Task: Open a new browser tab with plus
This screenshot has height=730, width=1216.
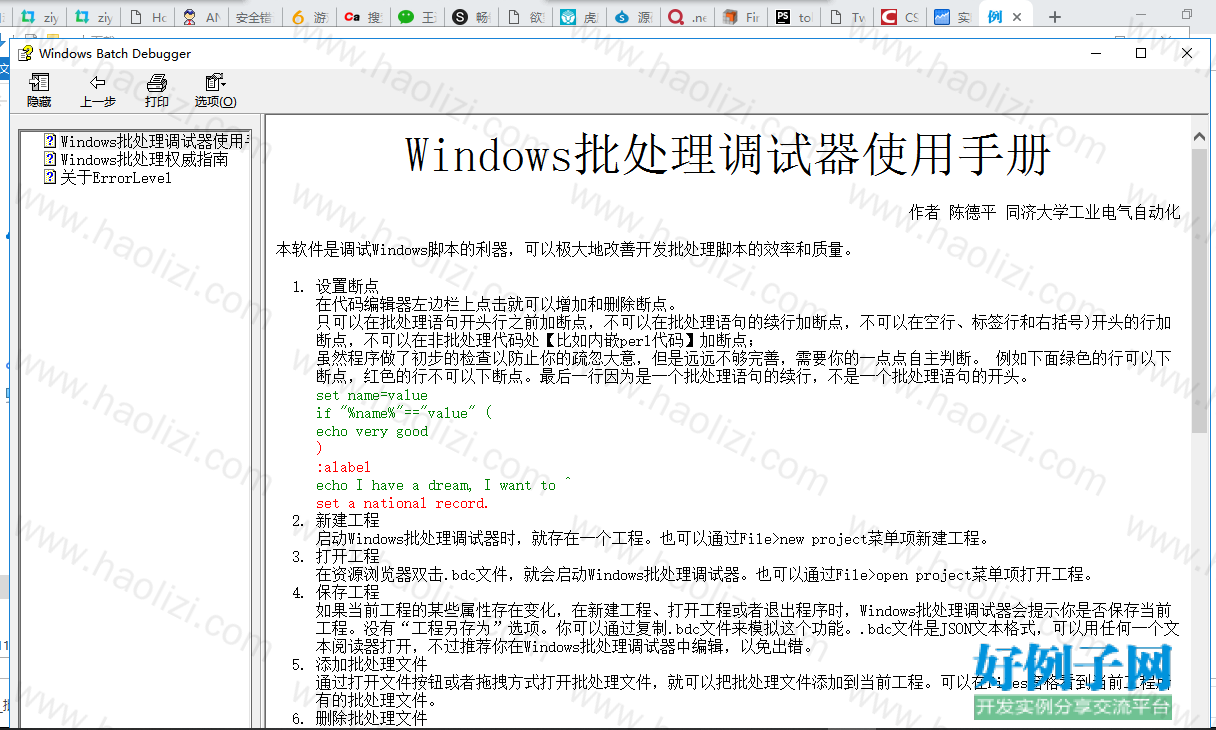Action: [1054, 17]
